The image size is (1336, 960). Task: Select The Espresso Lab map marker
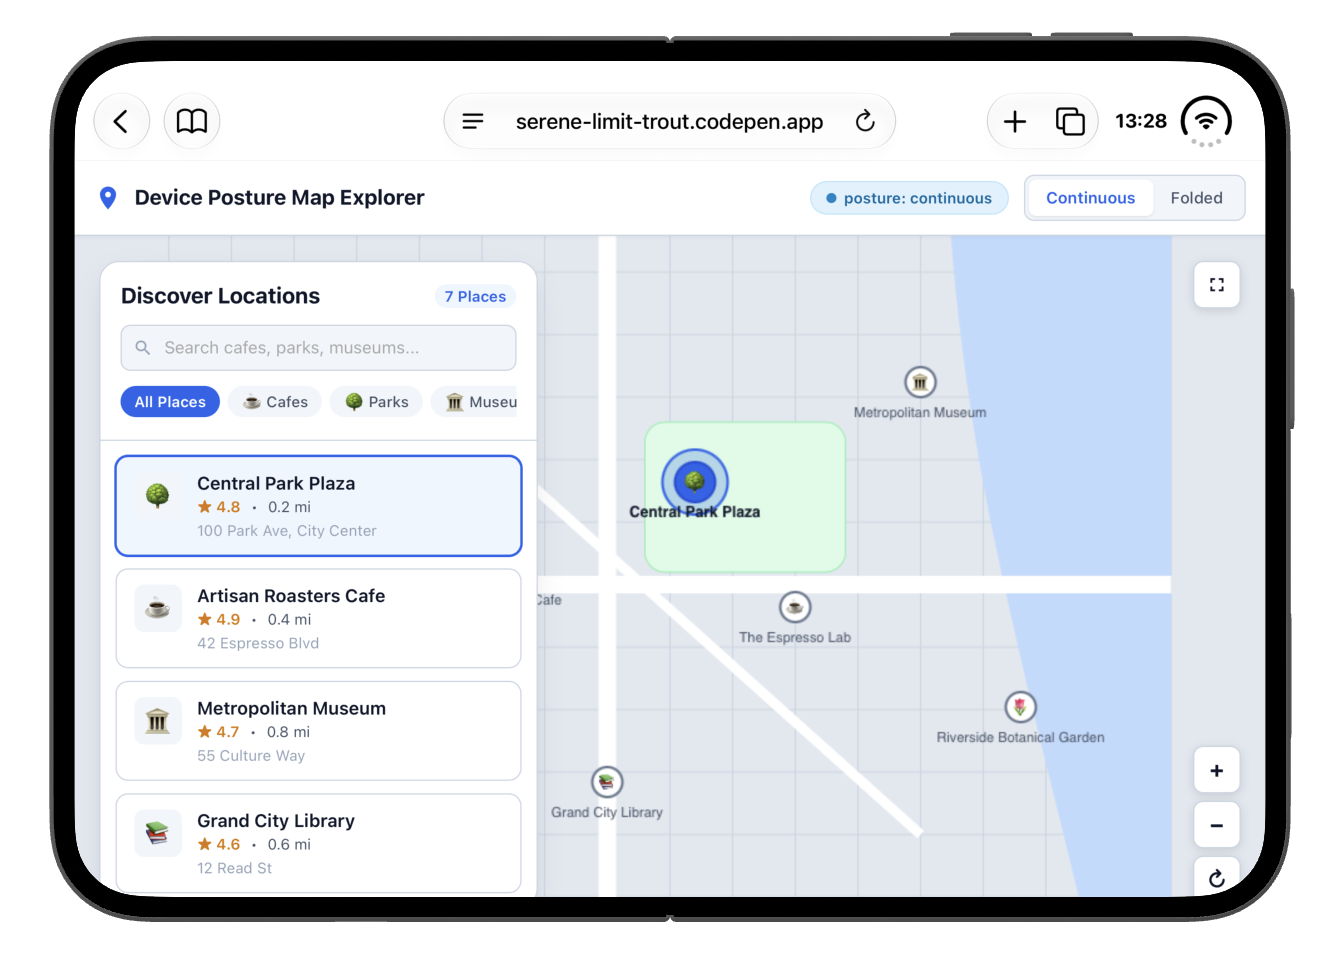click(x=795, y=607)
